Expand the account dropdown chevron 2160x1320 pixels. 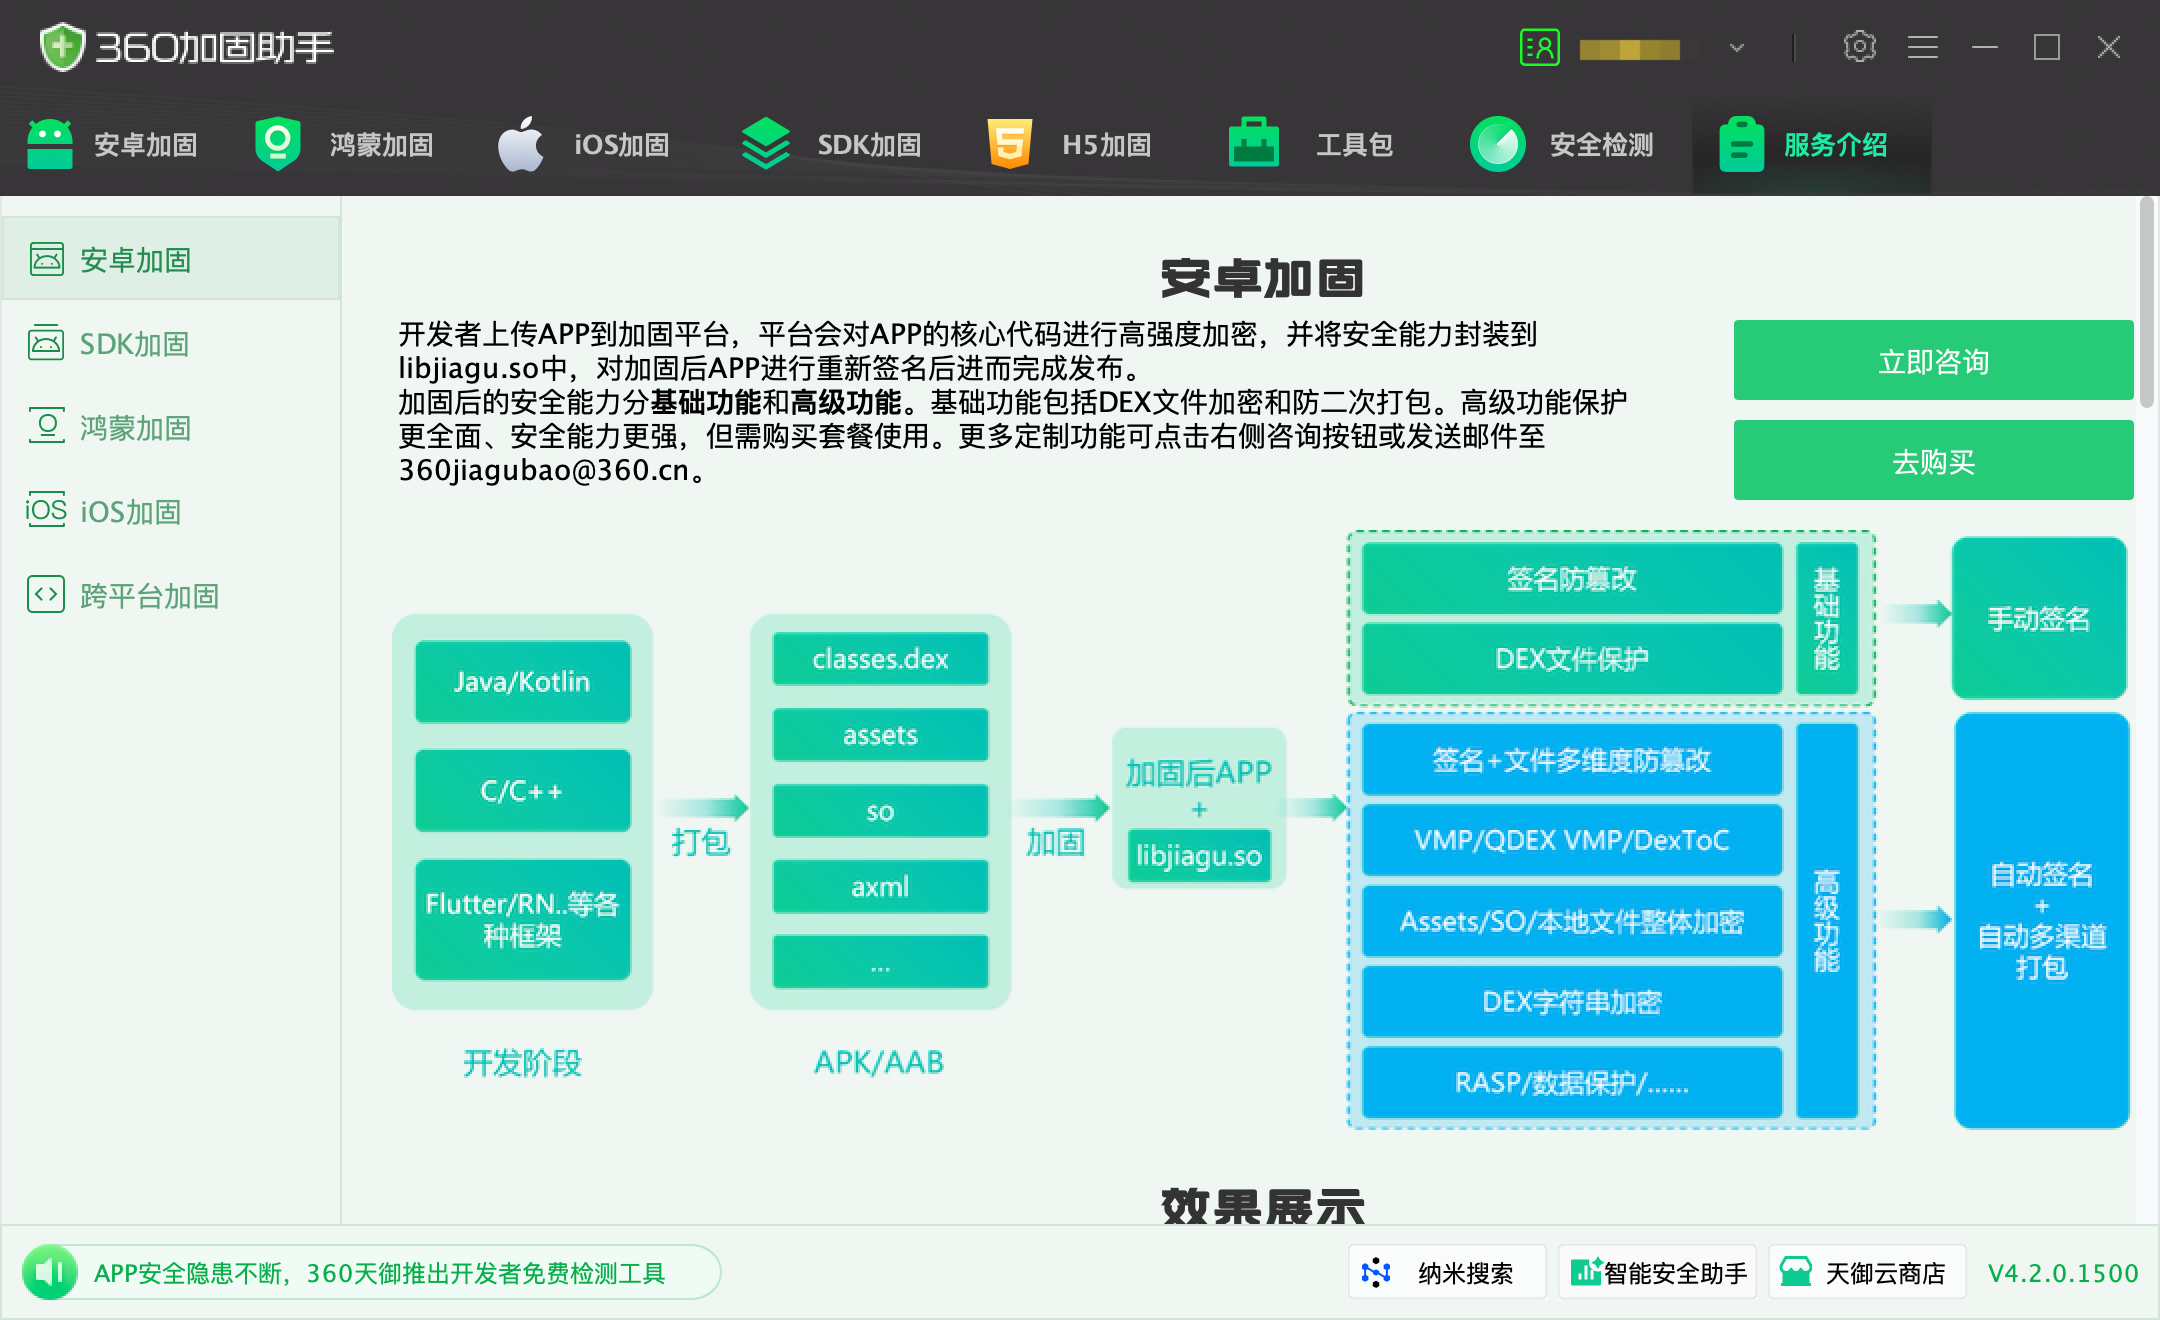point(1737,48)
